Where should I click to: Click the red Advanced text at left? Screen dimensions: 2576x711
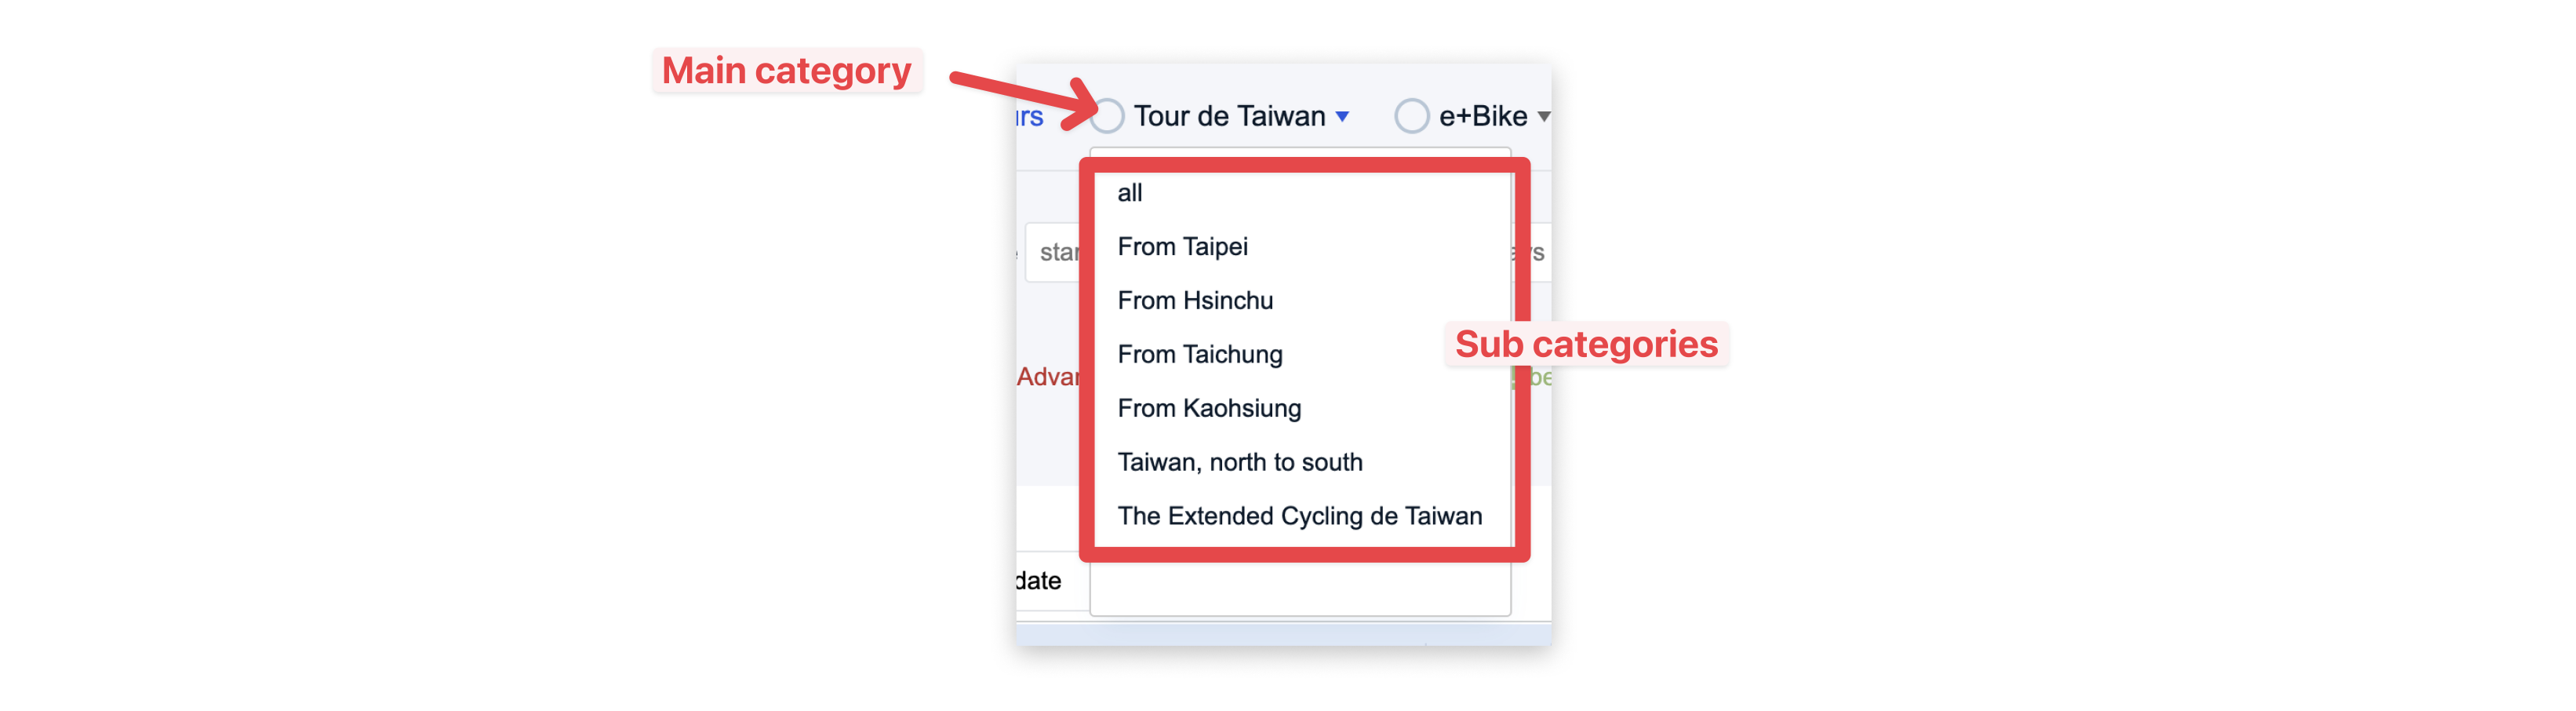[x=1047, y=377]
